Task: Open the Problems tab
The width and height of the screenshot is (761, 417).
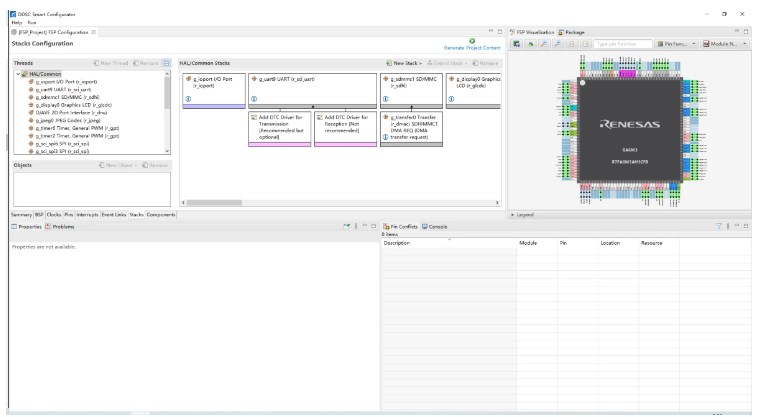Action: (x=60, y=227)
